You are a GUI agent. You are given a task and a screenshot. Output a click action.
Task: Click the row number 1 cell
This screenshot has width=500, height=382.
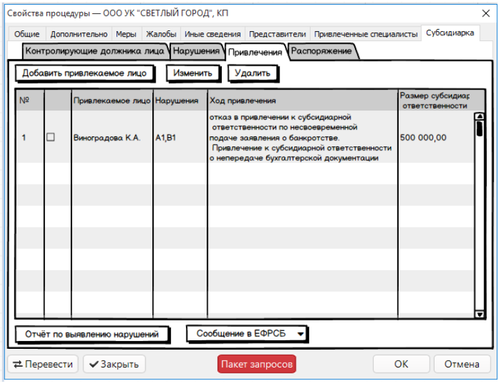click(x=30, y=137)
